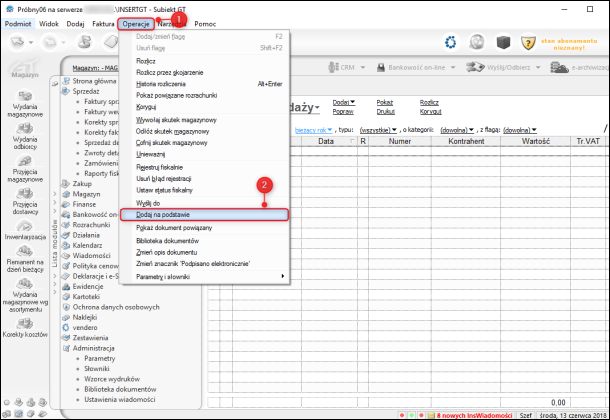The width and height of the screenshot is (610, 420).
Task: Choose Wywołaj skutek magazynowy menu entry
Action: pyautogui.click(x=204, y=120)
